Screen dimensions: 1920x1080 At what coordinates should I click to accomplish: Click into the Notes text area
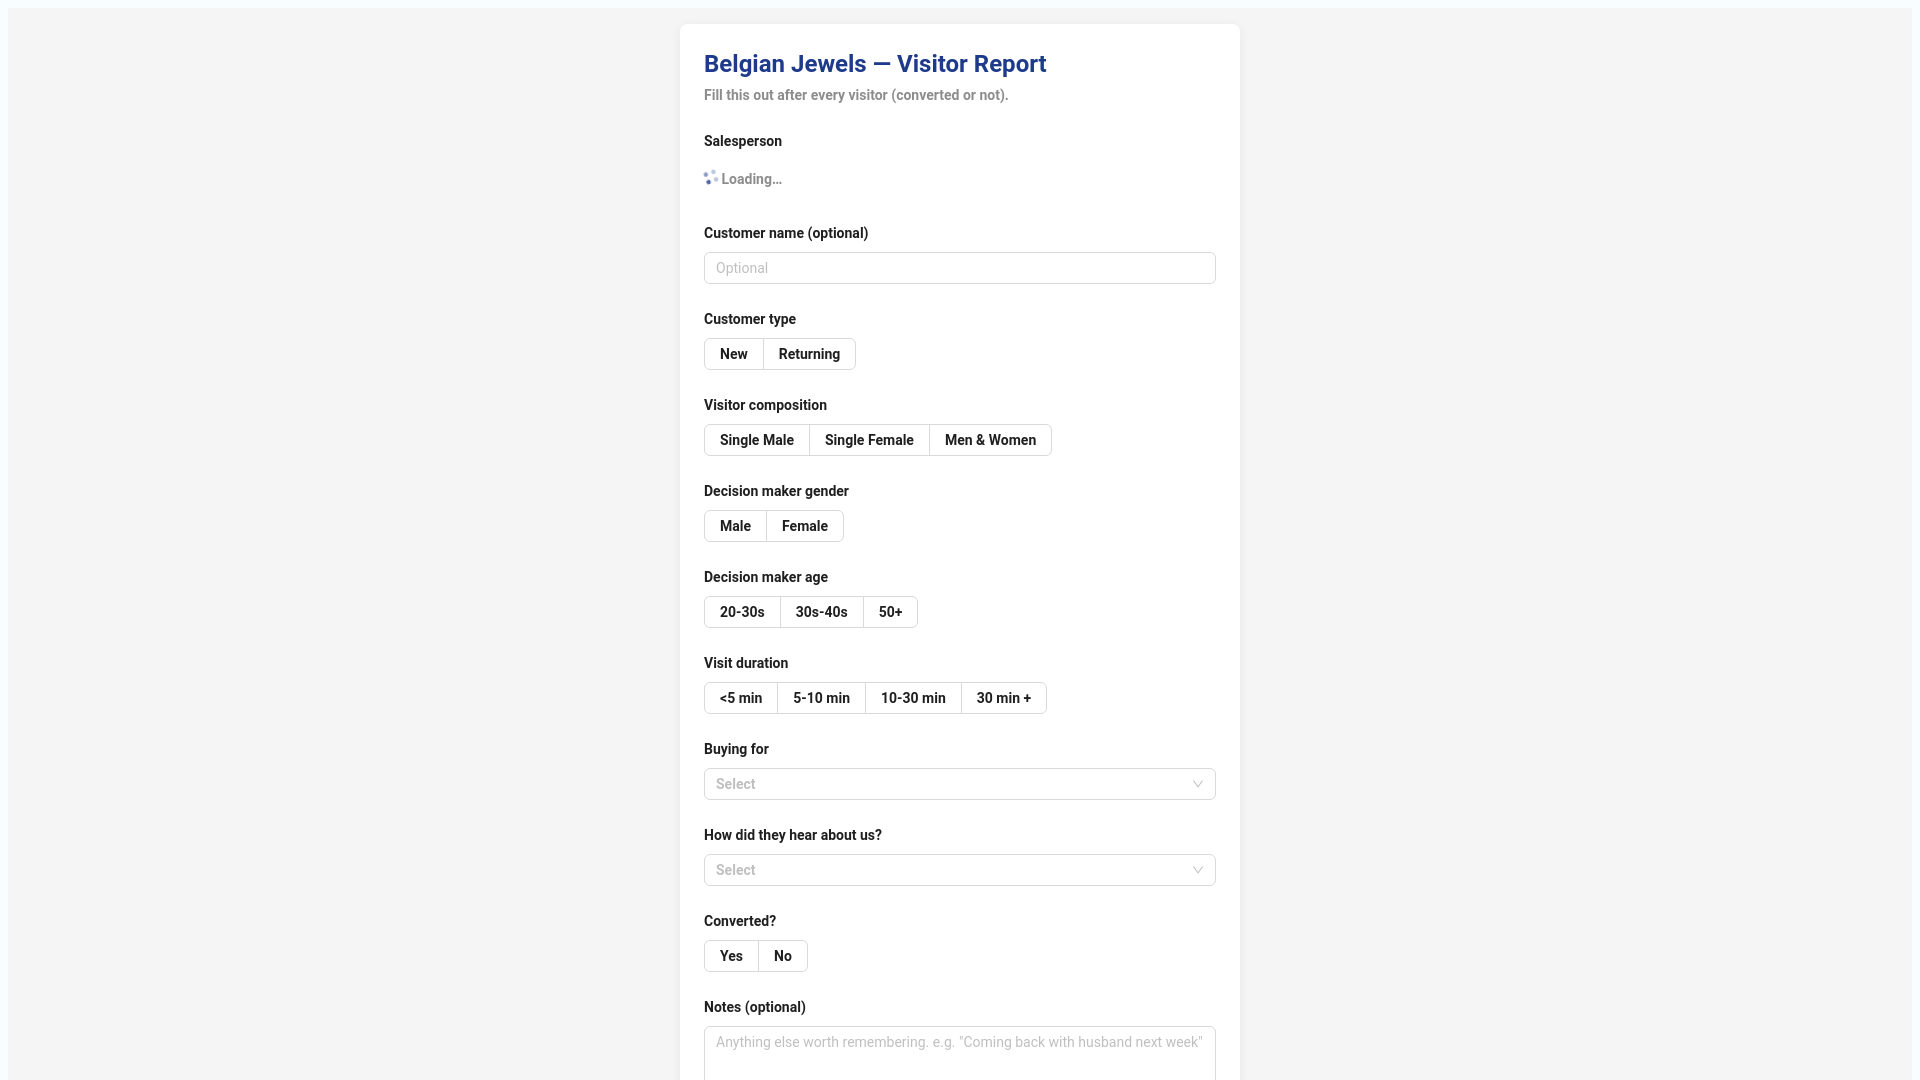pyautogui.click(x=960, y=1053)
